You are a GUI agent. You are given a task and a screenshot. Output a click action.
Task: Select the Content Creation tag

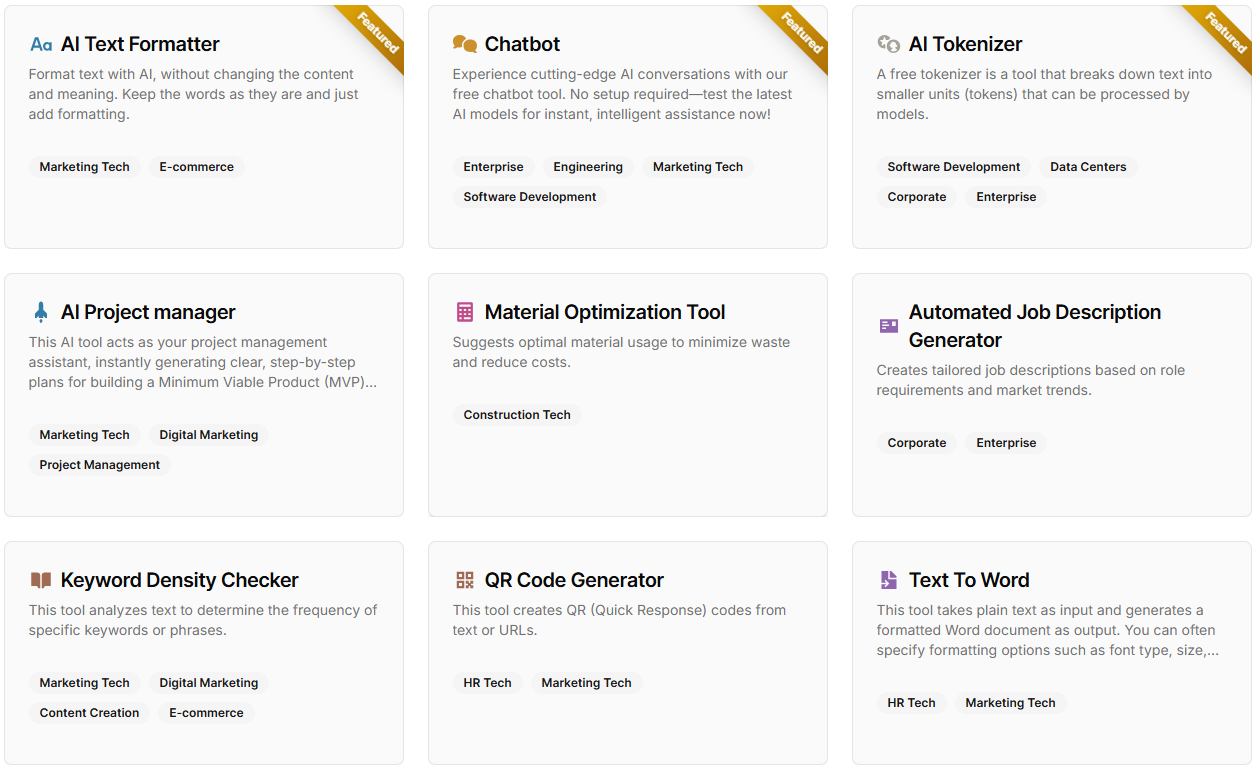click(x=89, y=712)
